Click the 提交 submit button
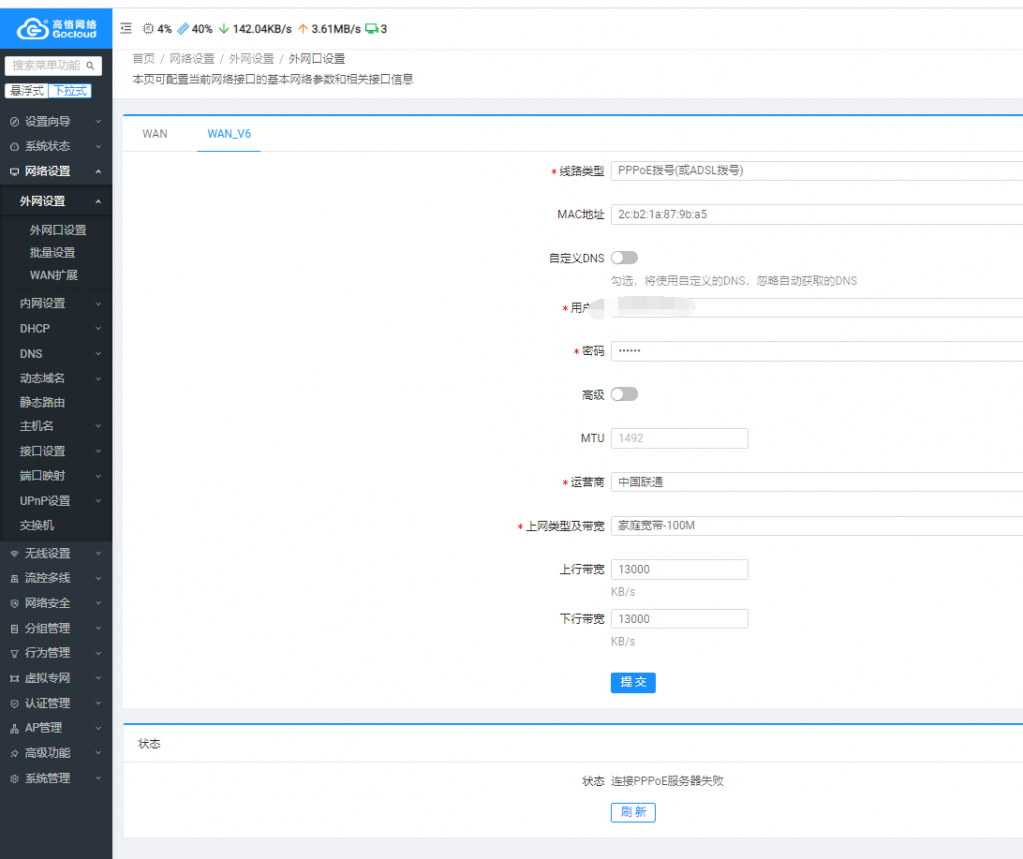Viewport: 1023px width, 859px height. point(632,682)
